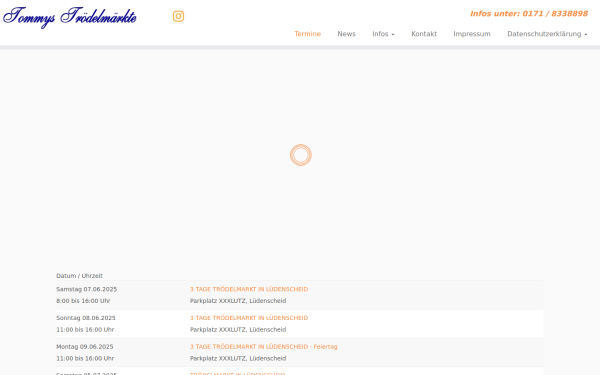Open the Instagram icon link

(x=178, y=16)
